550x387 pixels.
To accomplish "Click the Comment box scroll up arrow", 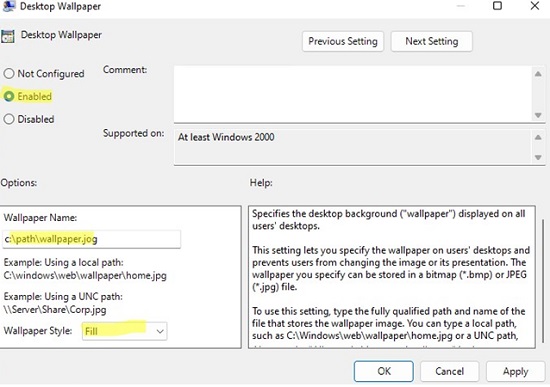I will pos(538,74).
